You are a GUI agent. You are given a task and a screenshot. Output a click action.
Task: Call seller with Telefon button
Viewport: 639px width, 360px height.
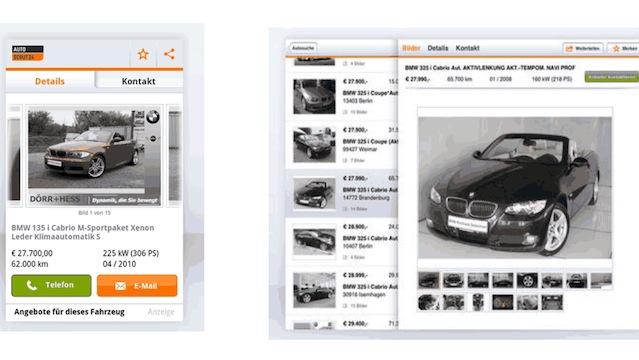(x=51, y=285)
